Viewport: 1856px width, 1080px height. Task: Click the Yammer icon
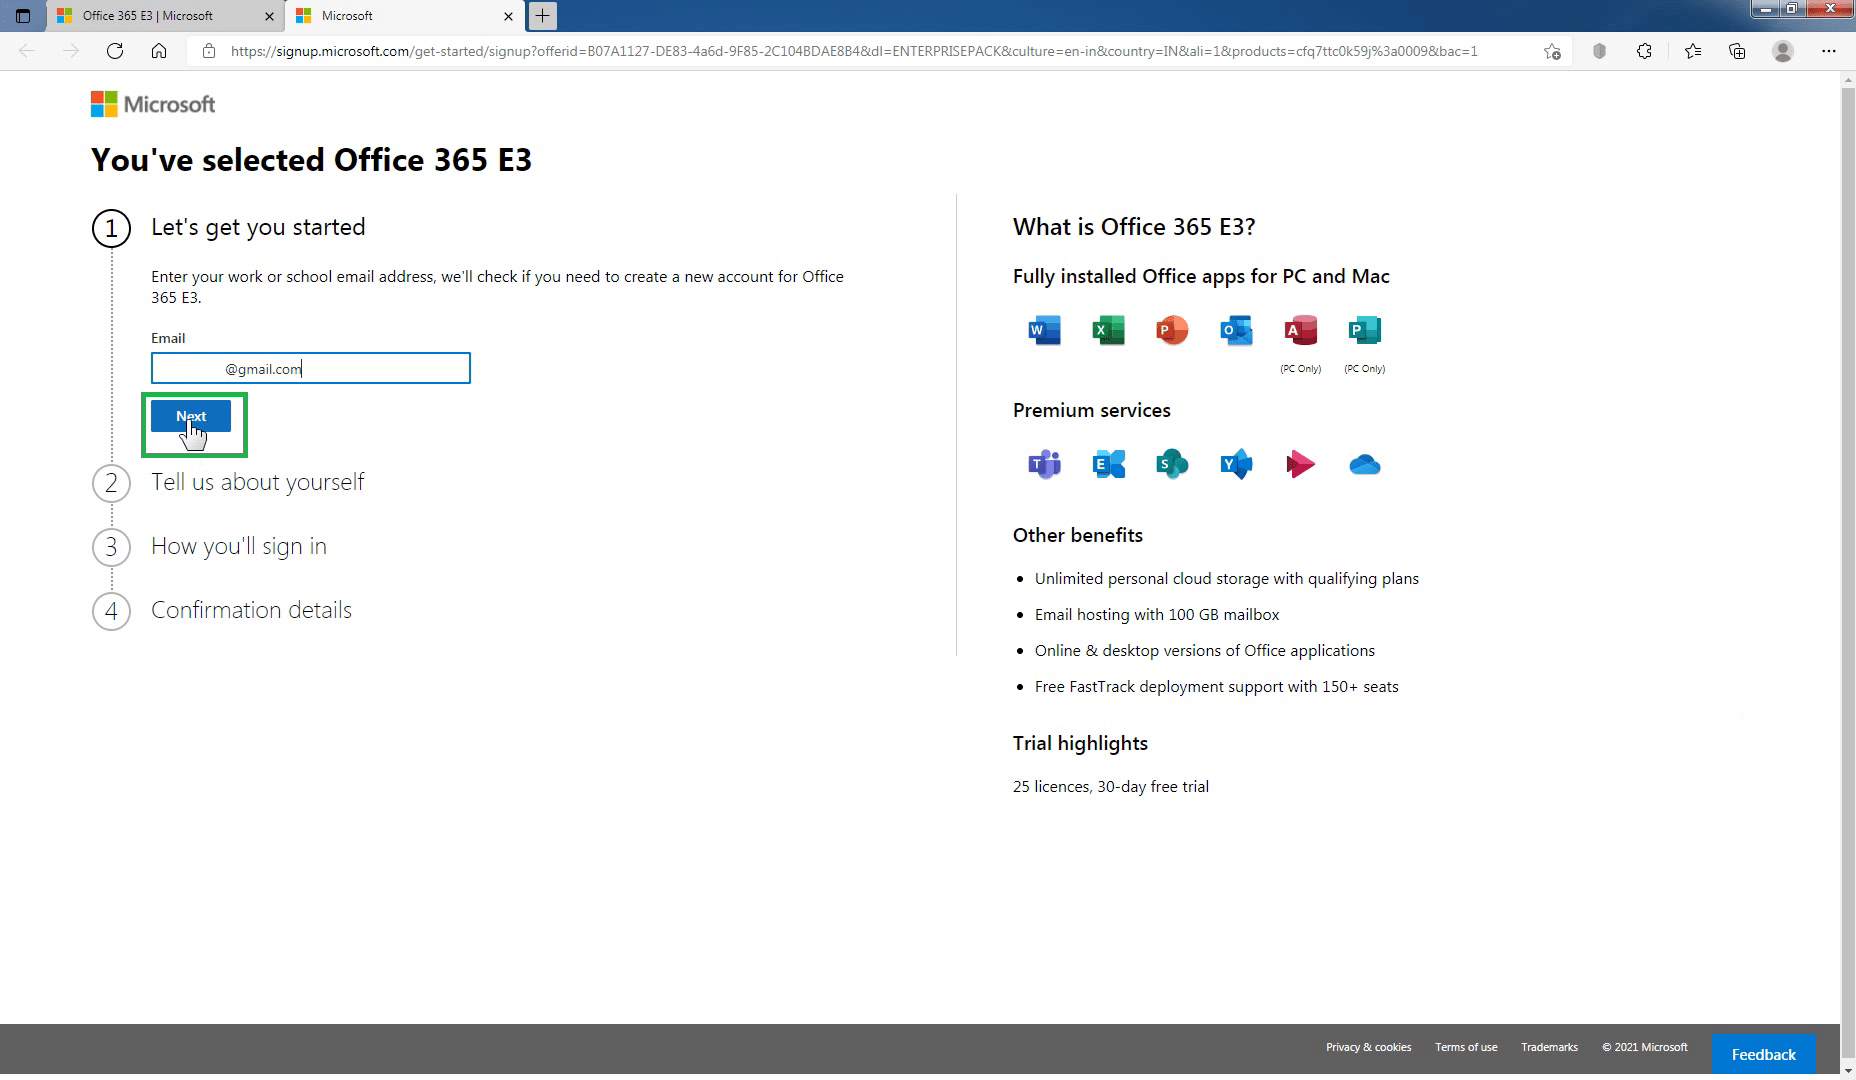pyautogui.click(x=1236, y=463)
